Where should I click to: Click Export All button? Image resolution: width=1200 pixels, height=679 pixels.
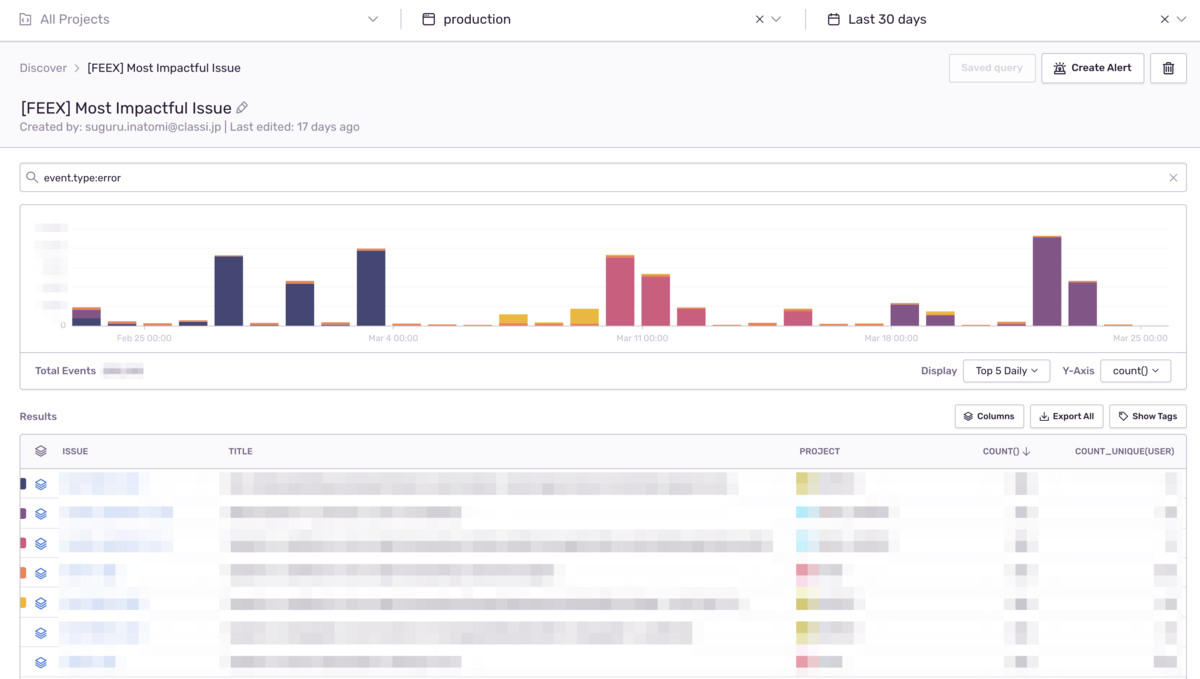click(x=1066, y=416)
